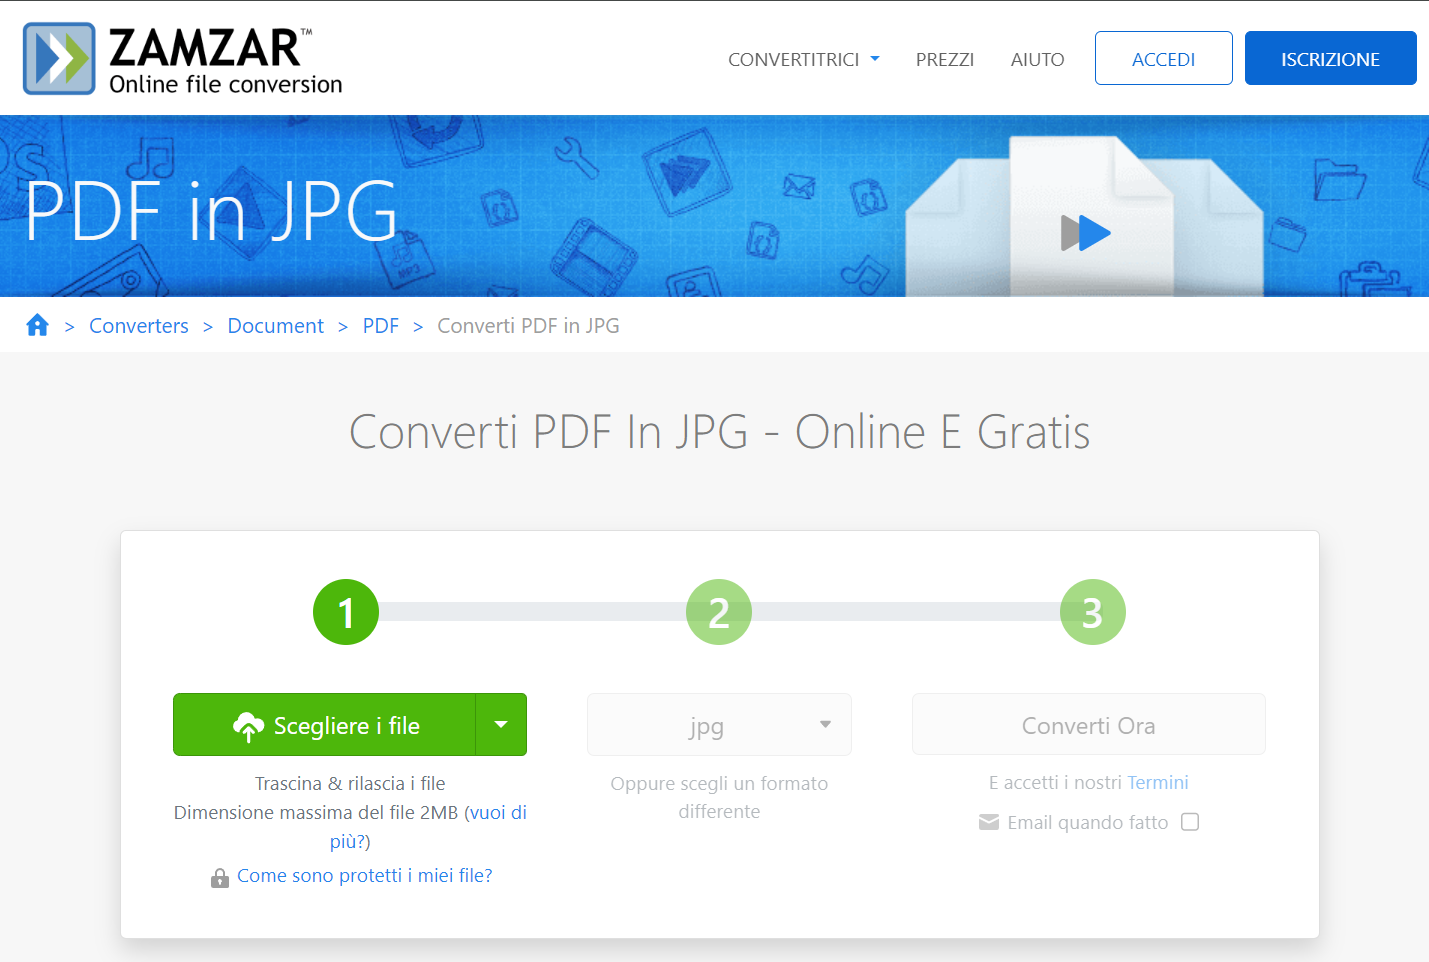Click the play arrows on the banner file graphic

click(1085, 233)
